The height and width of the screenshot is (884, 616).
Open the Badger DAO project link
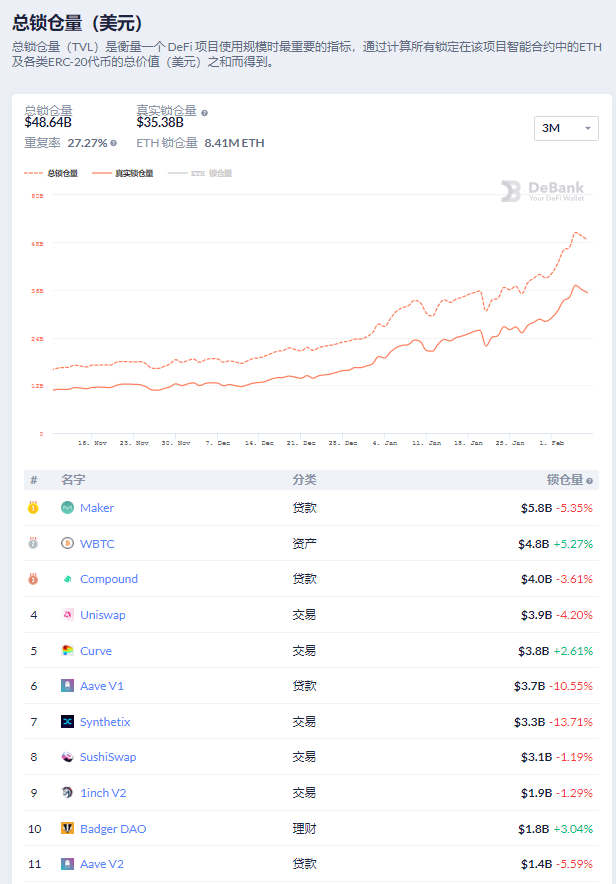(x=113, y=829)
